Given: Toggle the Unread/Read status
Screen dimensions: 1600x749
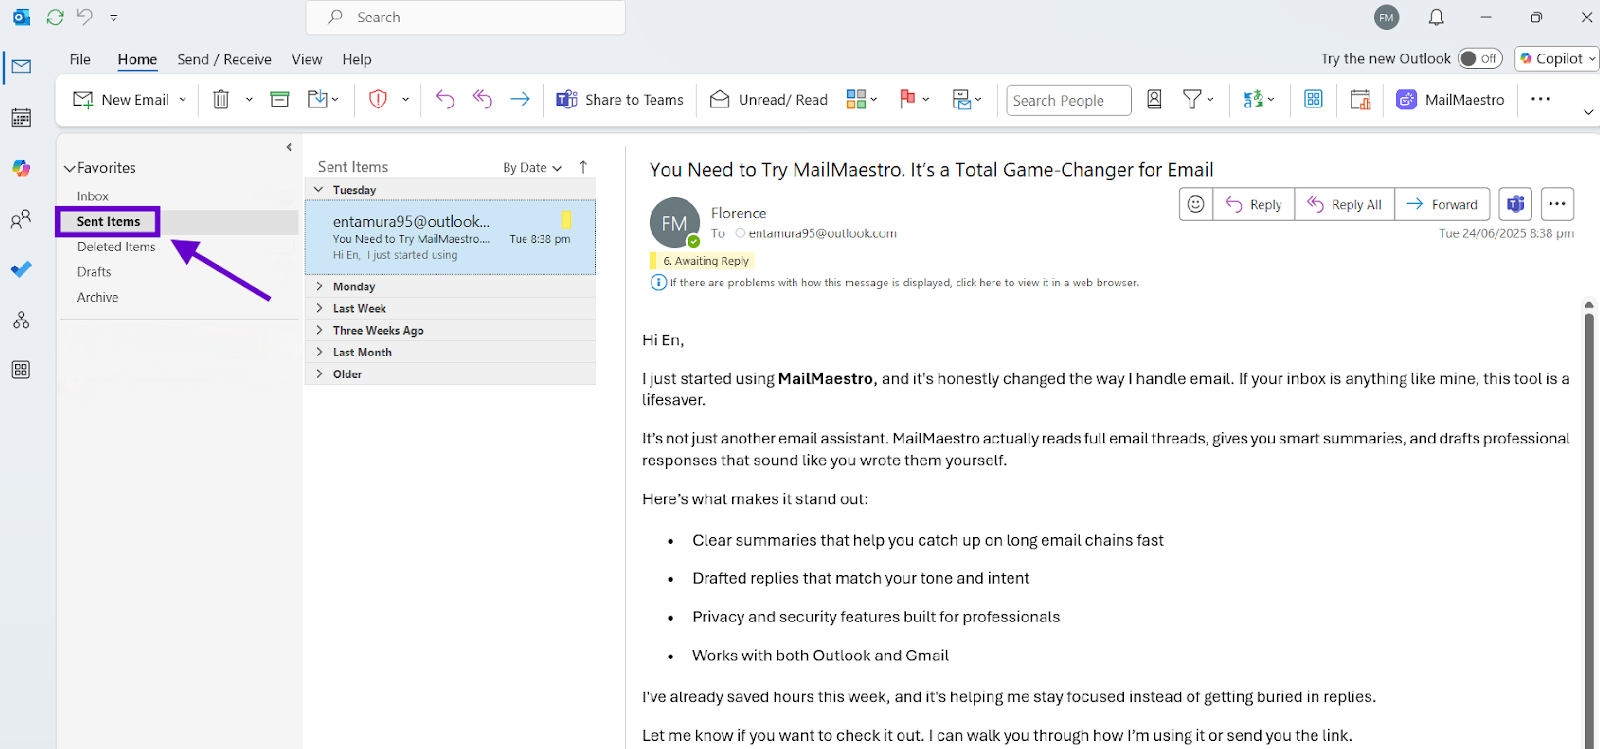Looking at the screenshot, I should tap(769, 99).
